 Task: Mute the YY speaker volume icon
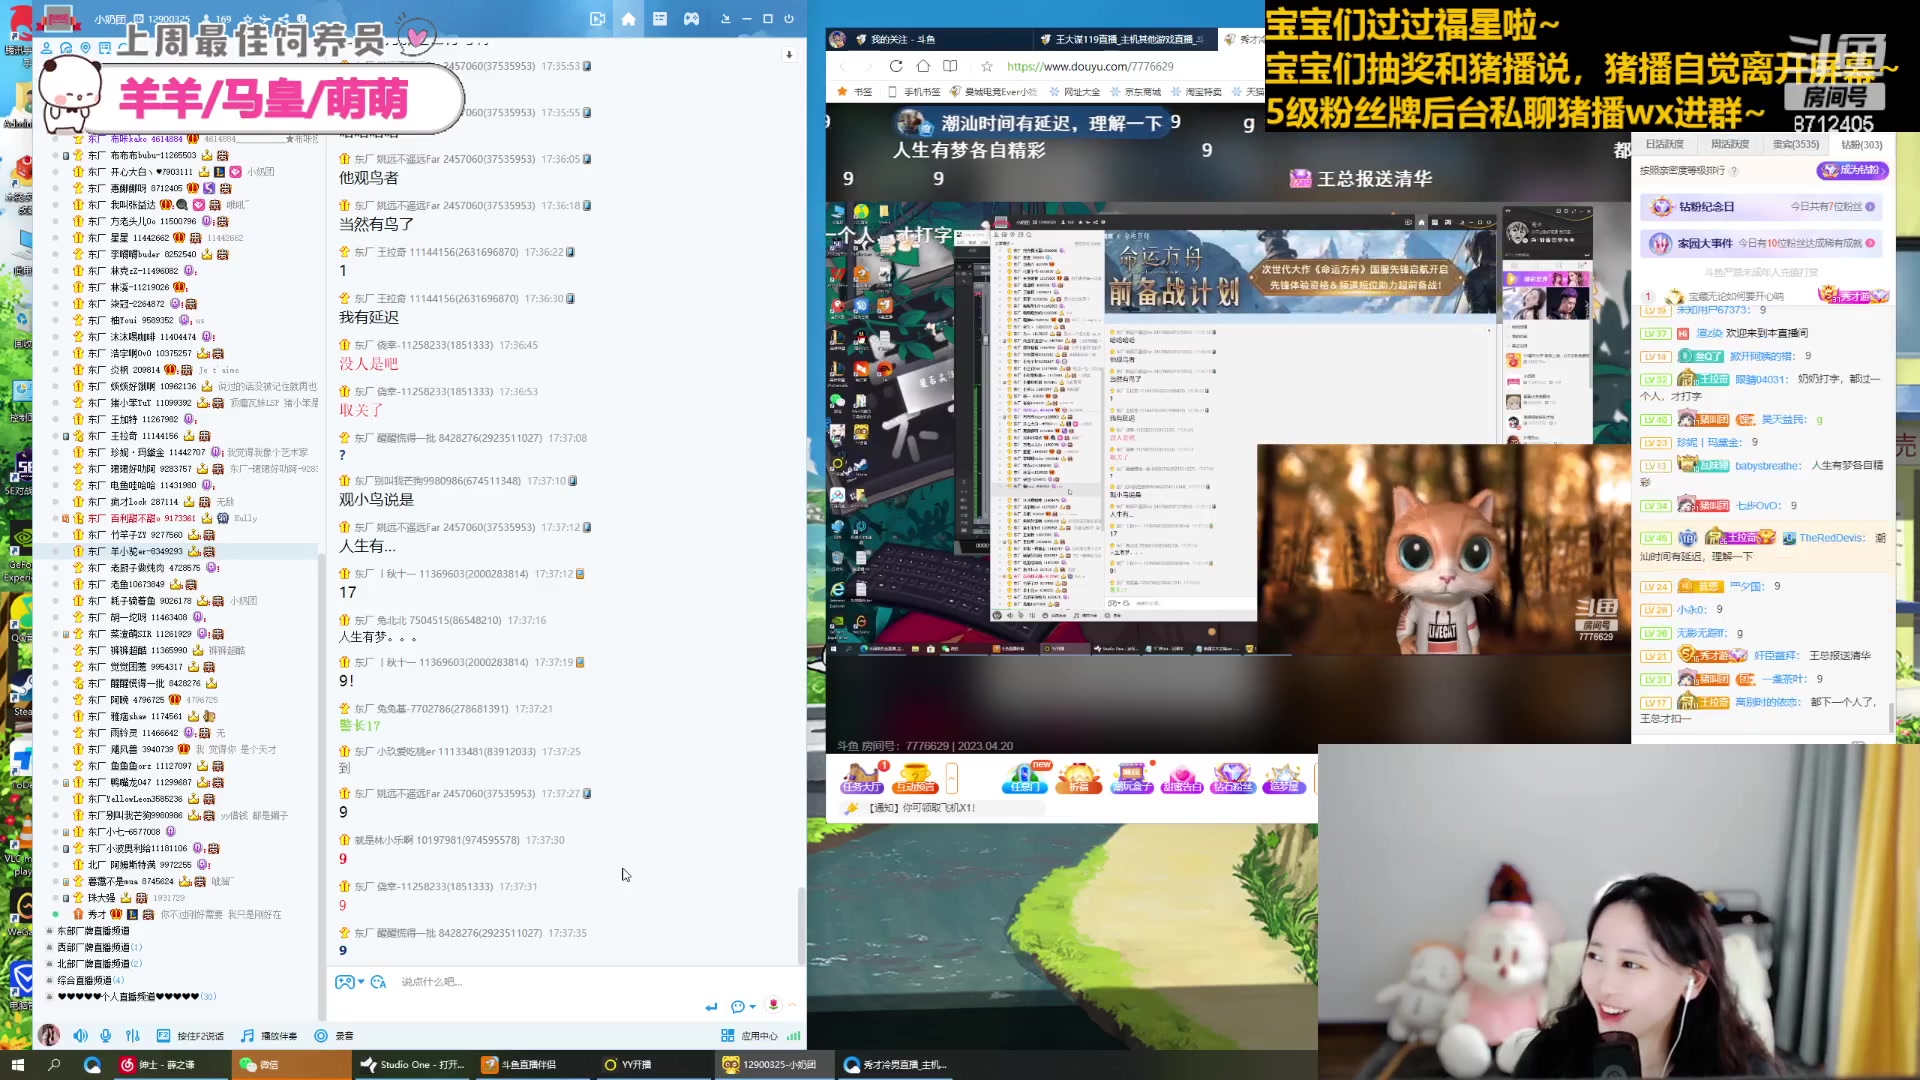click(80, 1036)
